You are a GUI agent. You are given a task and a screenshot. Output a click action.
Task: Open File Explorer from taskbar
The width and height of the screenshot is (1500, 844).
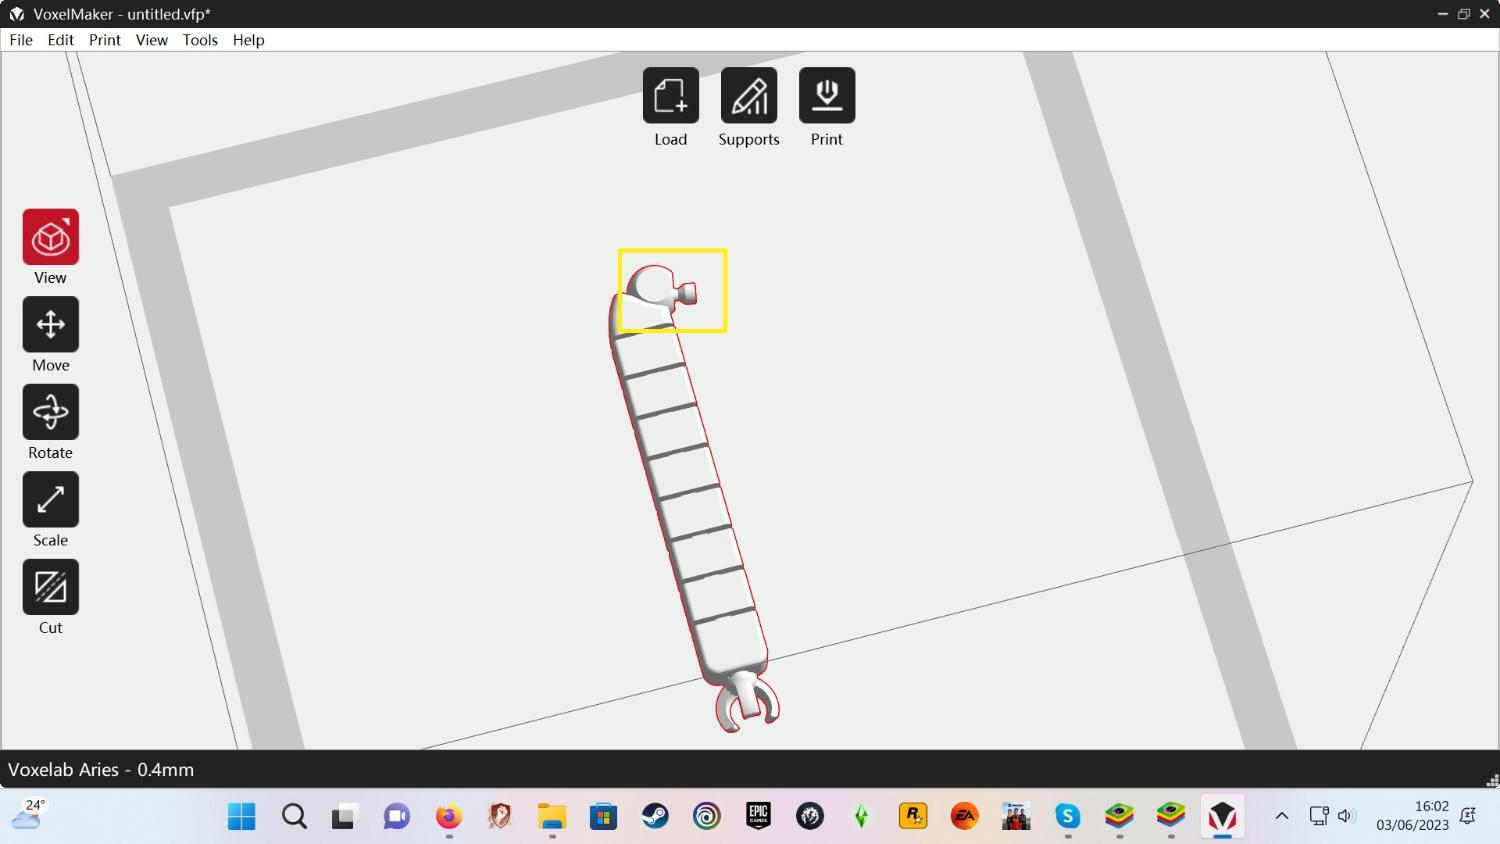click(552, 817)
